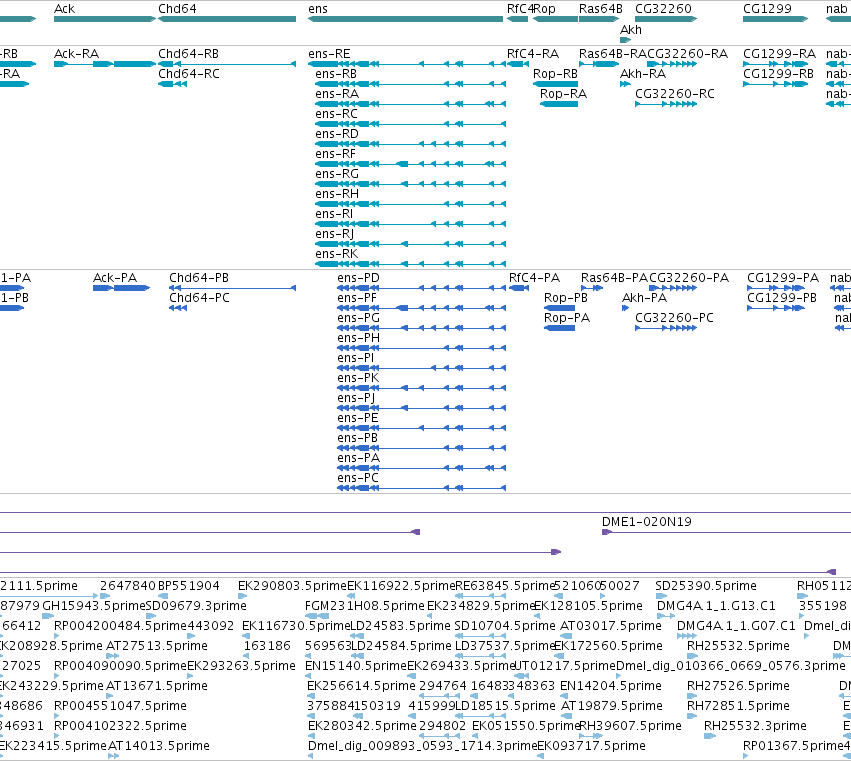851x761 pixels.
Task: Click the RfC4-PA protein label
Action: tap(535, 278)
